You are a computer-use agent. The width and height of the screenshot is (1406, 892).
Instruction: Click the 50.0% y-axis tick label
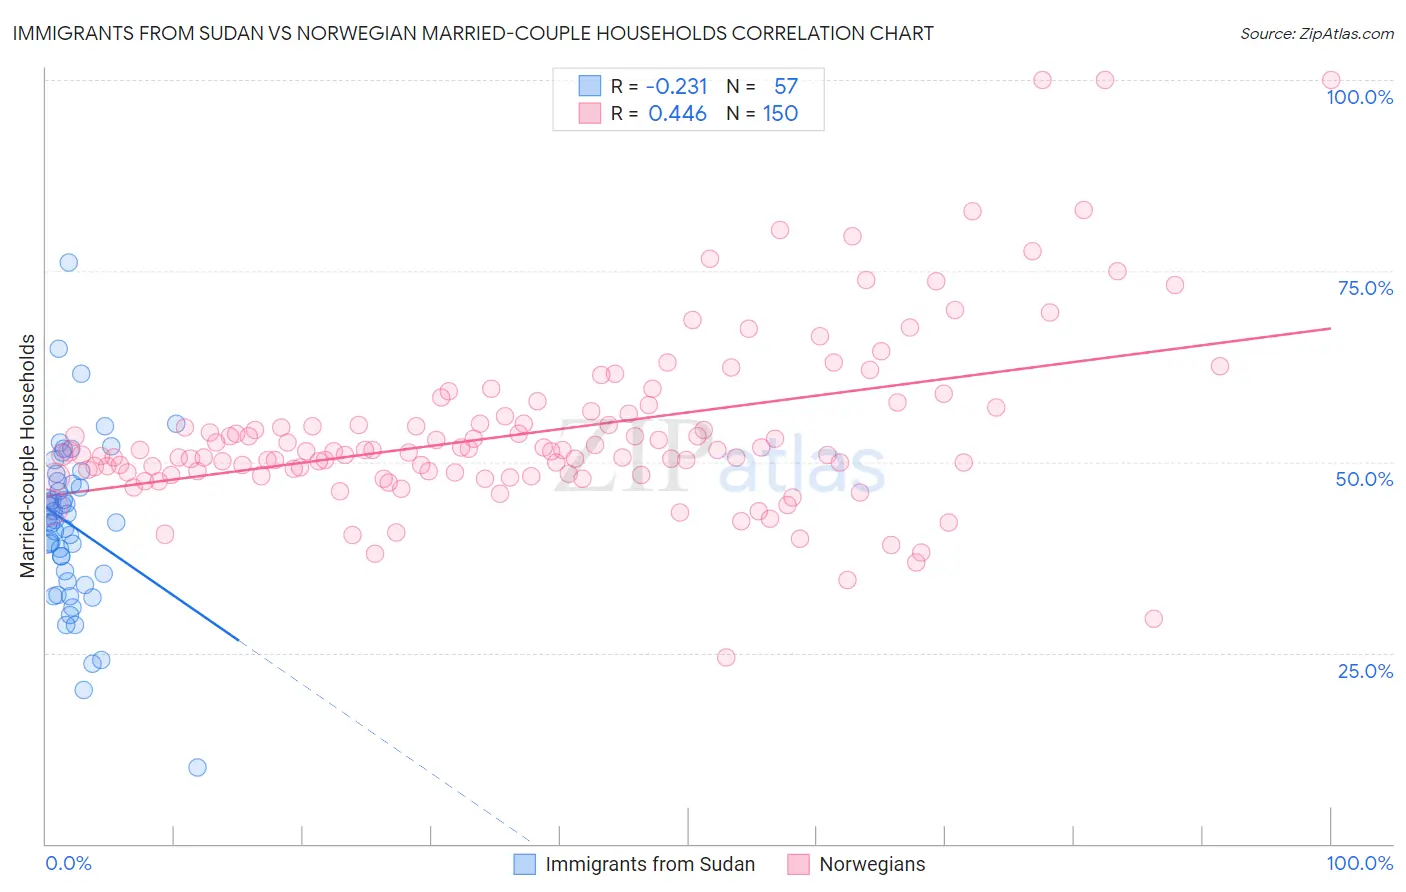1364,479
